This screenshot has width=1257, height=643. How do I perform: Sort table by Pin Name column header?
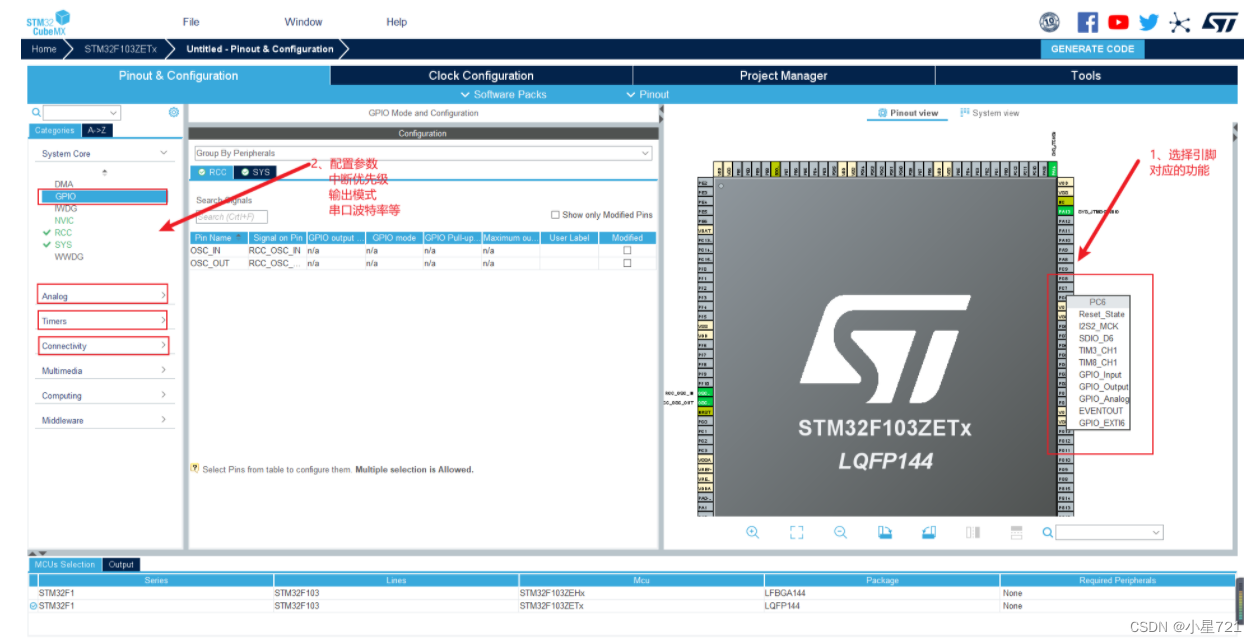pos(218,238)
